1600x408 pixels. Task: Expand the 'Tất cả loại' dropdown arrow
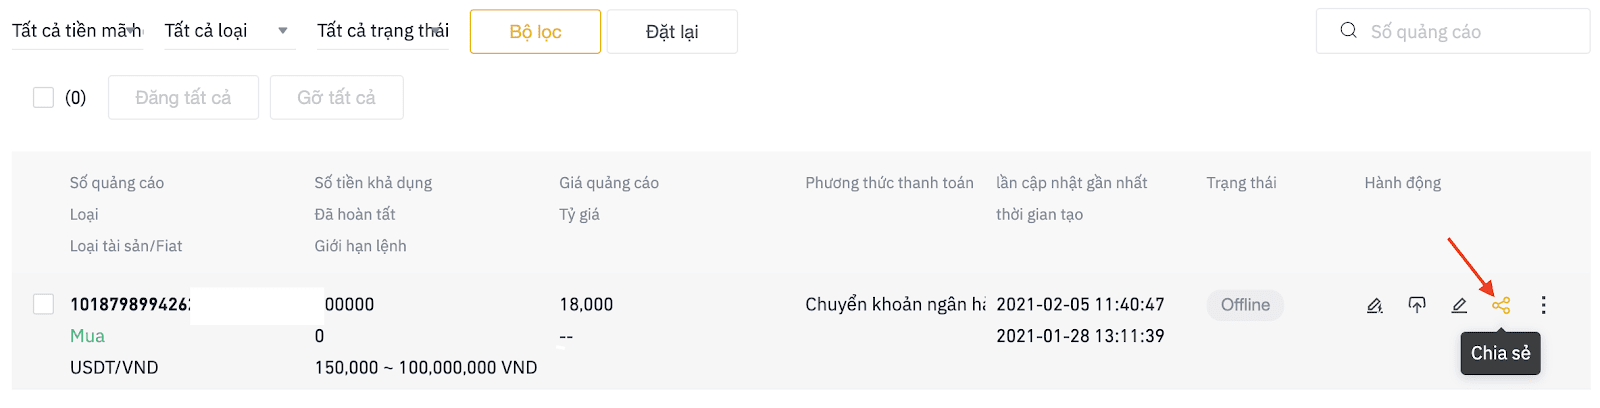coord(283,31)
